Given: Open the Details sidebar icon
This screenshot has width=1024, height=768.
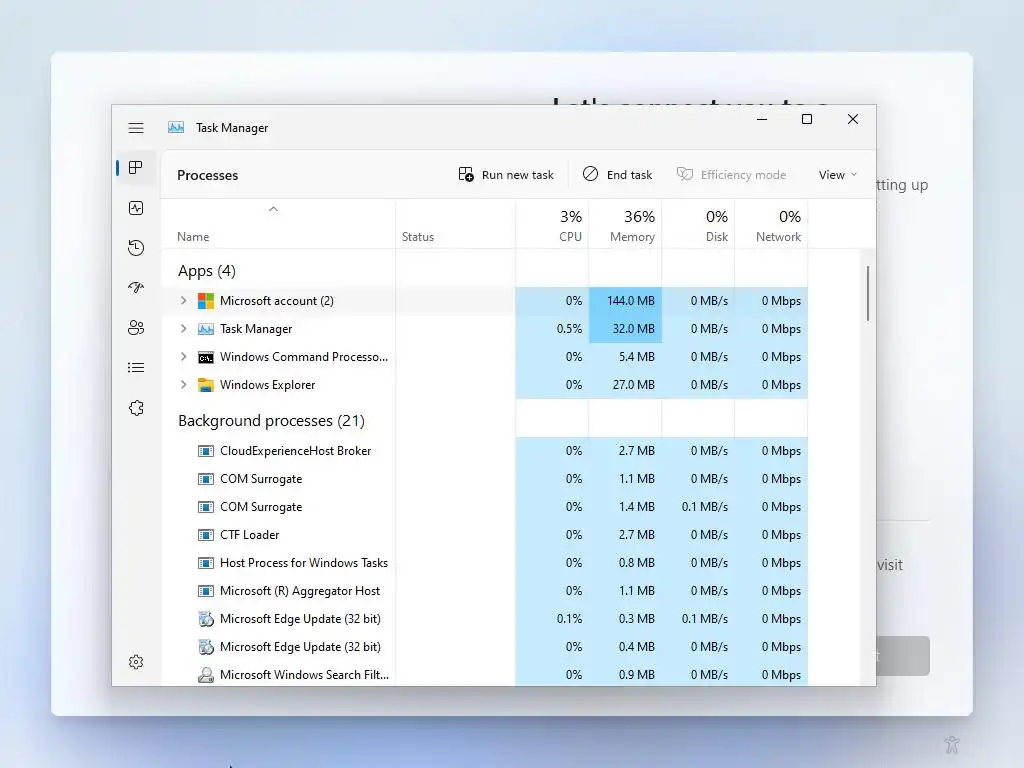Looking at the screenshot, I should click(x=136, y=368).
